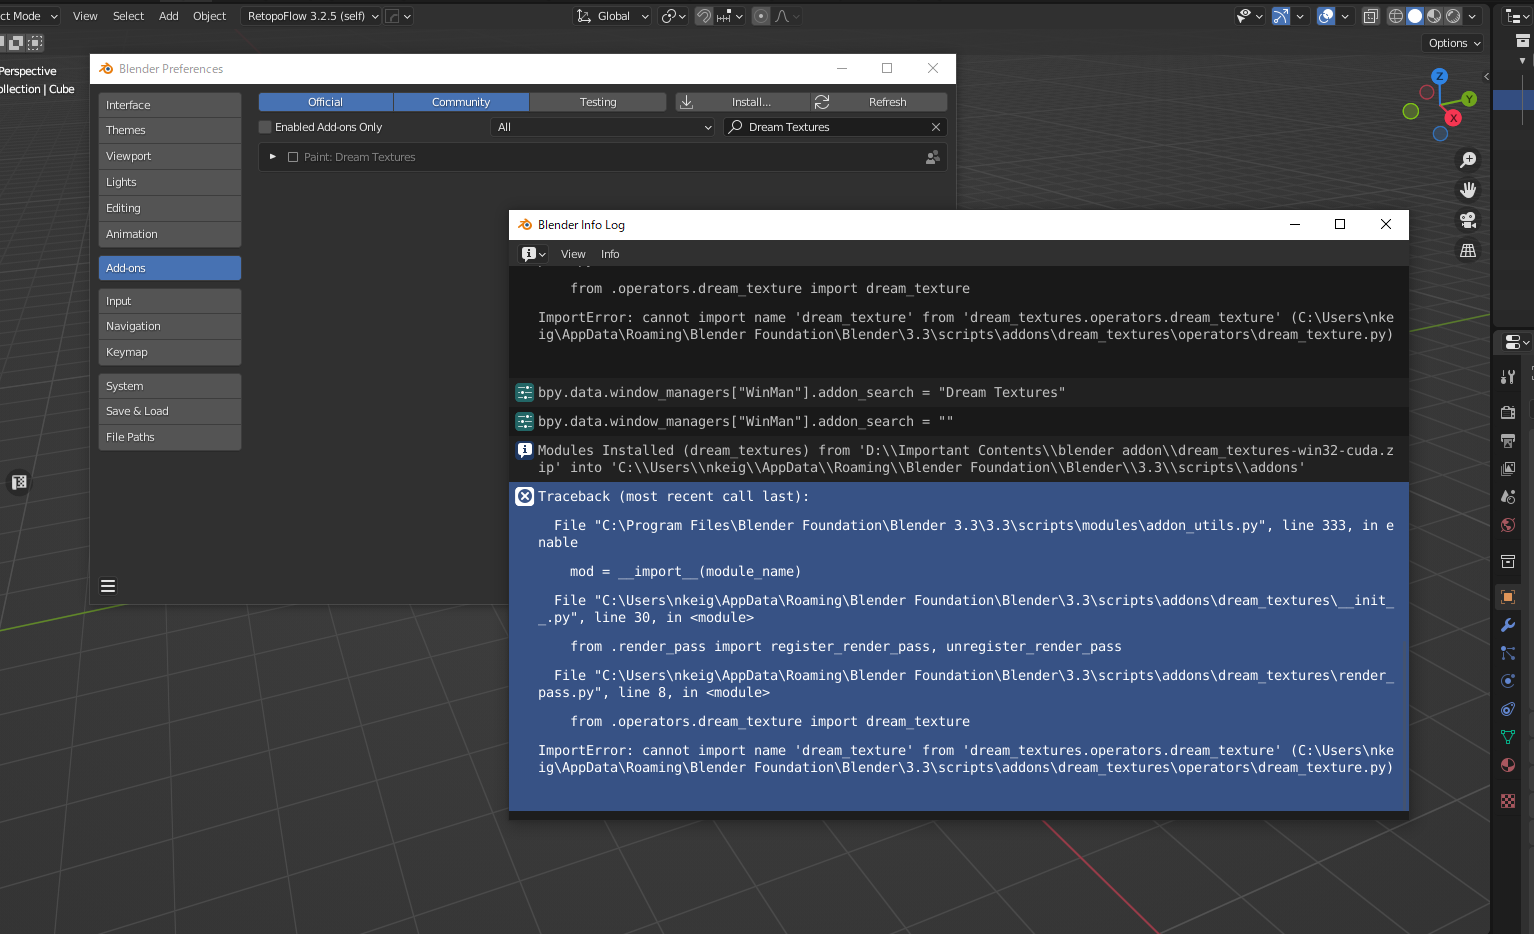The height and width of the screenshot is (934, 1534).
Task: Open the Tool properties tab
Action: (x=1508, y=376)
